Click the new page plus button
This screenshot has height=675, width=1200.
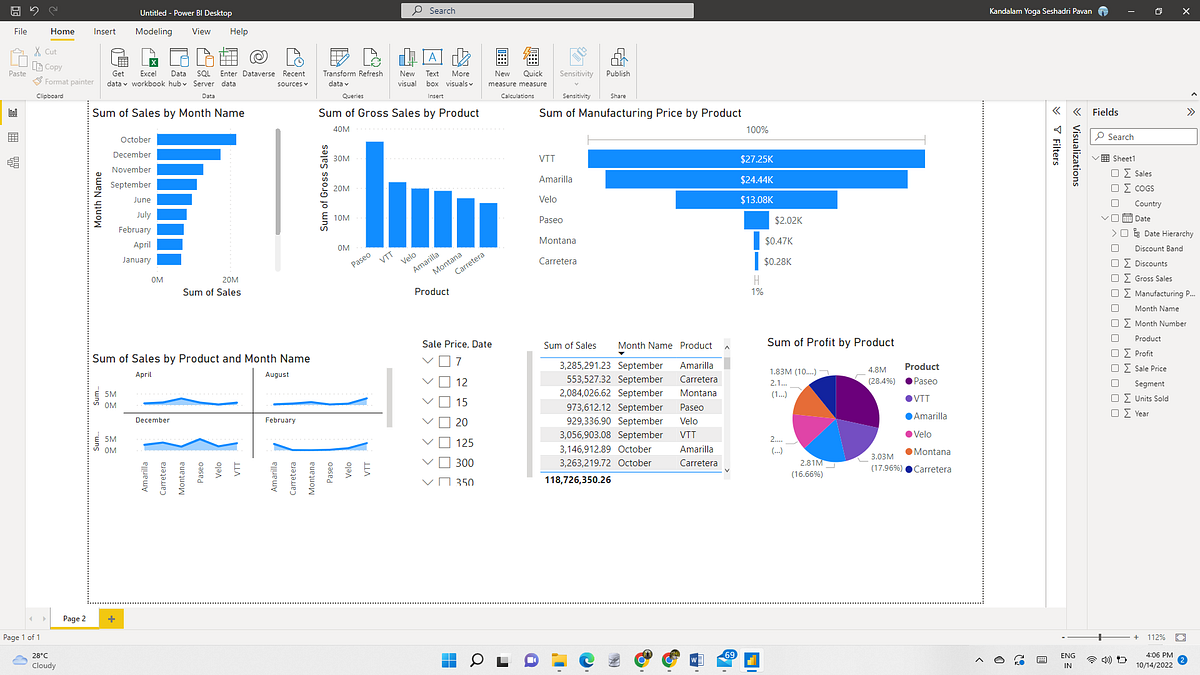[110, 618]
